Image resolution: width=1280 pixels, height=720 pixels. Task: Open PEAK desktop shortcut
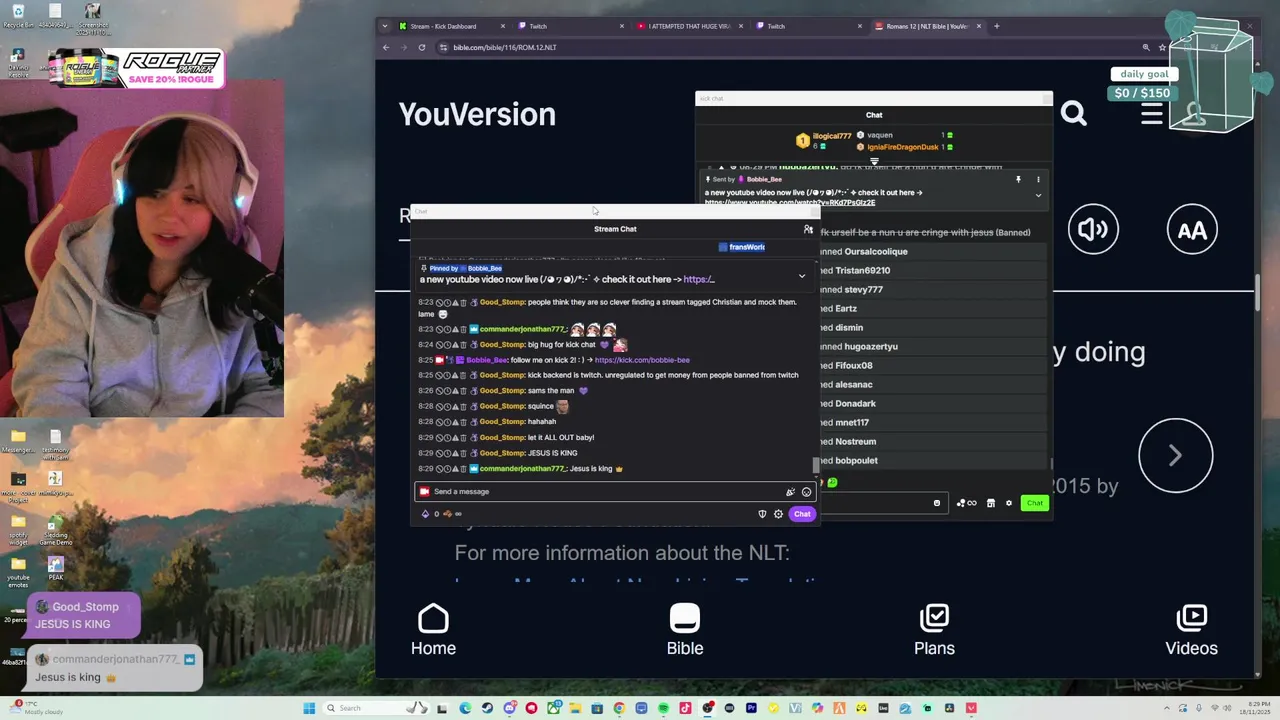55,570
